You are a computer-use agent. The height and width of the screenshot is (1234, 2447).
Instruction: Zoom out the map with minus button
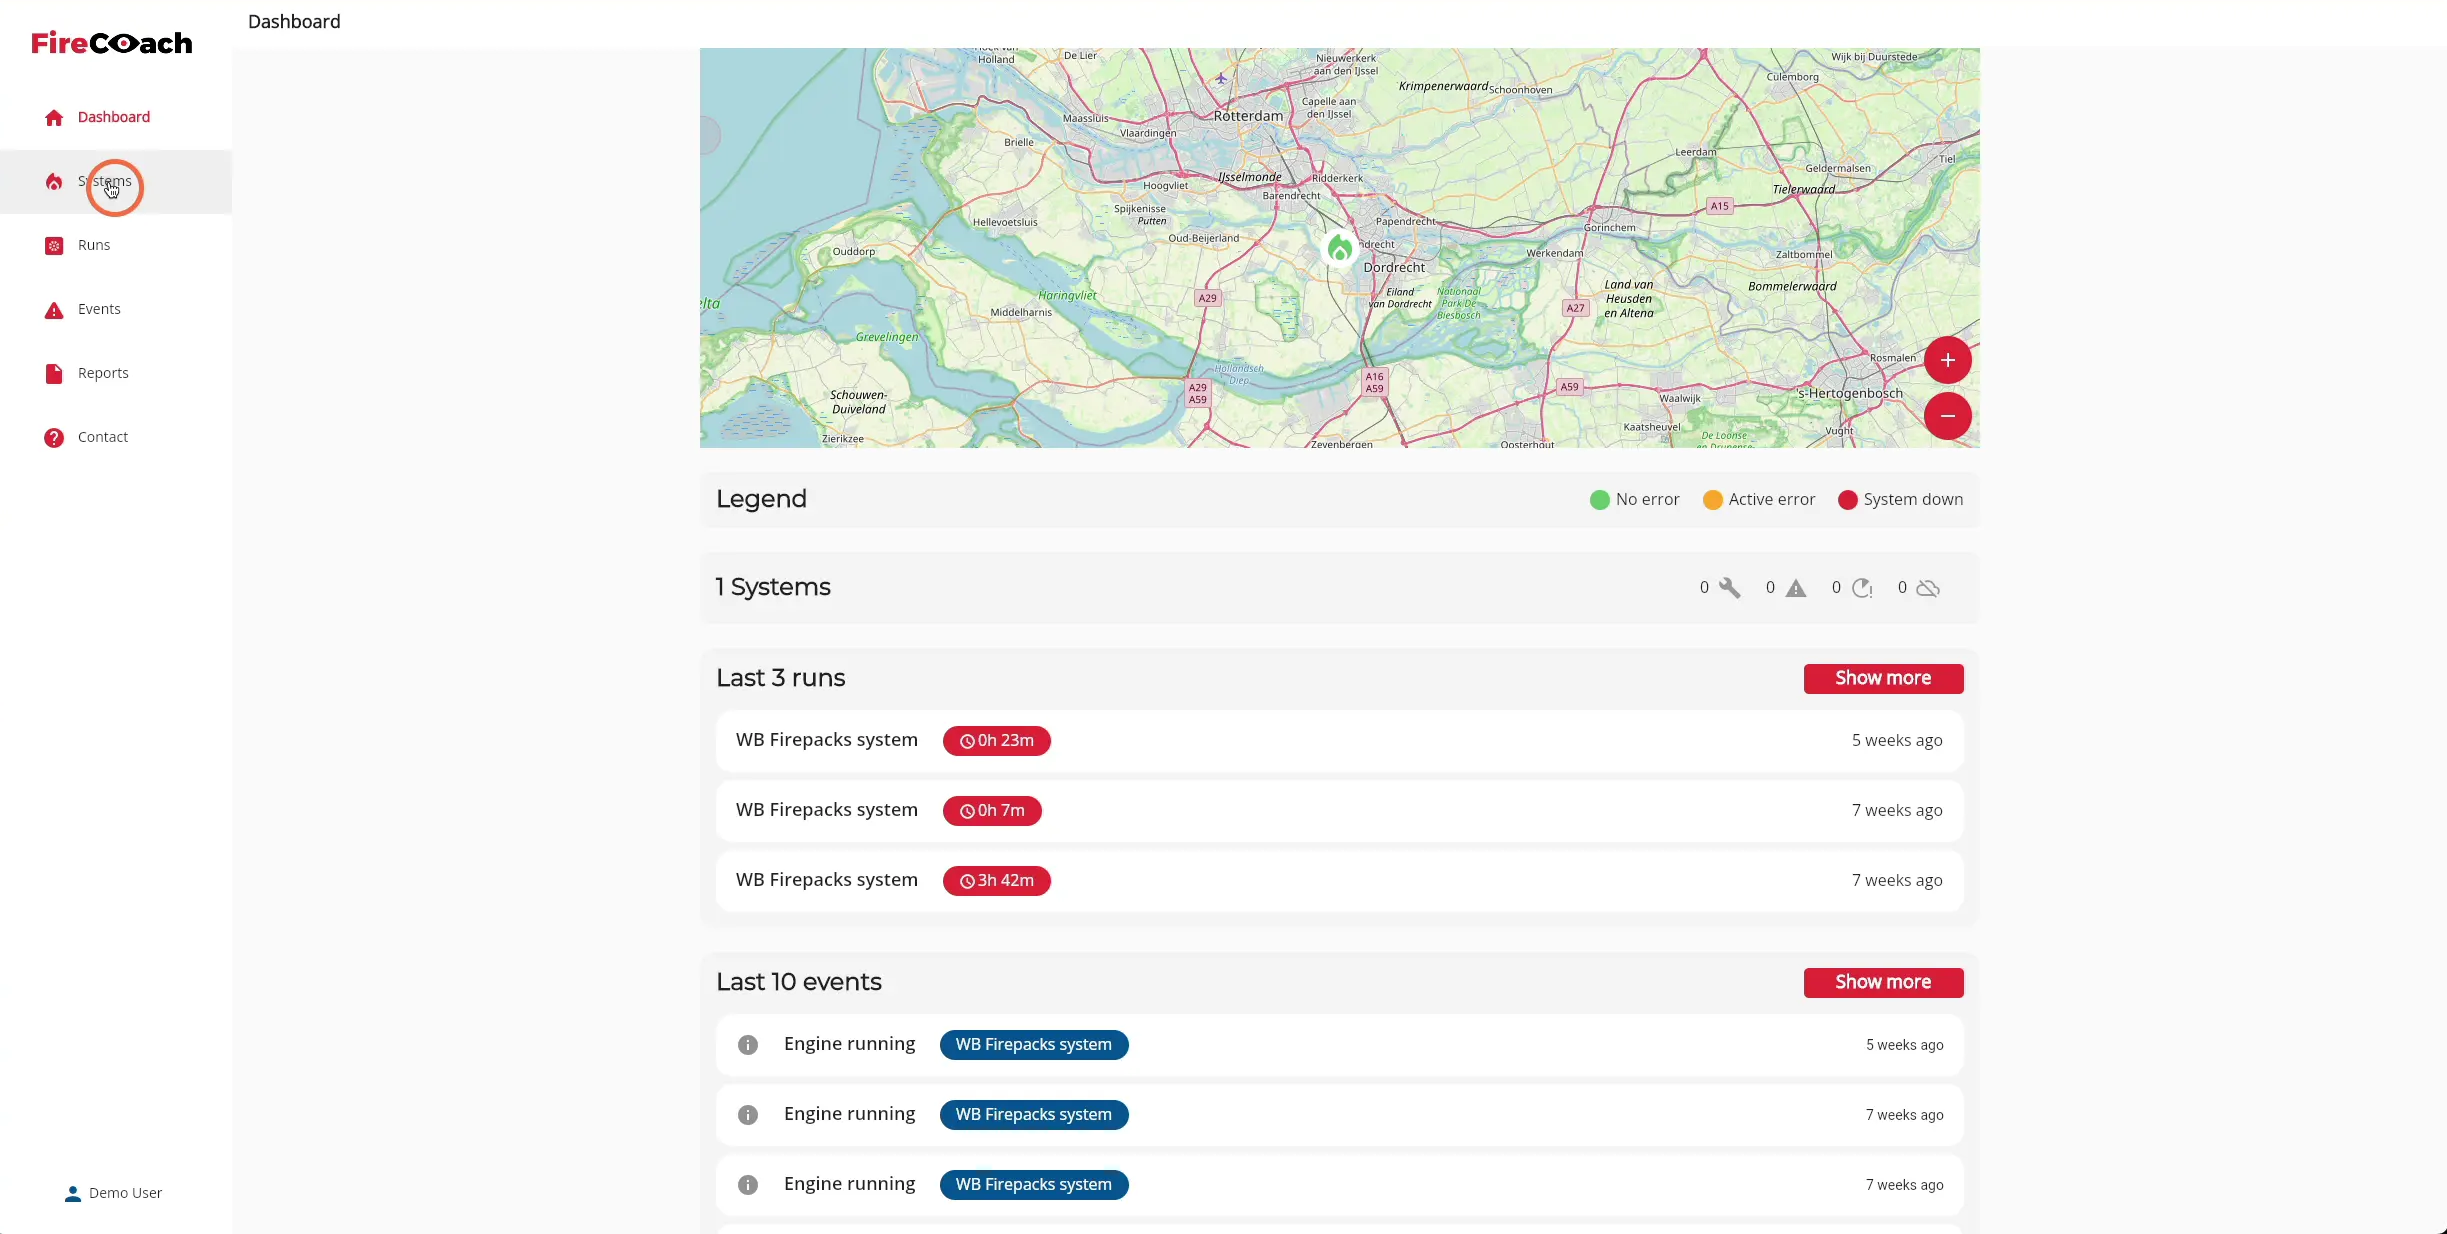(x=1947, y=416)
